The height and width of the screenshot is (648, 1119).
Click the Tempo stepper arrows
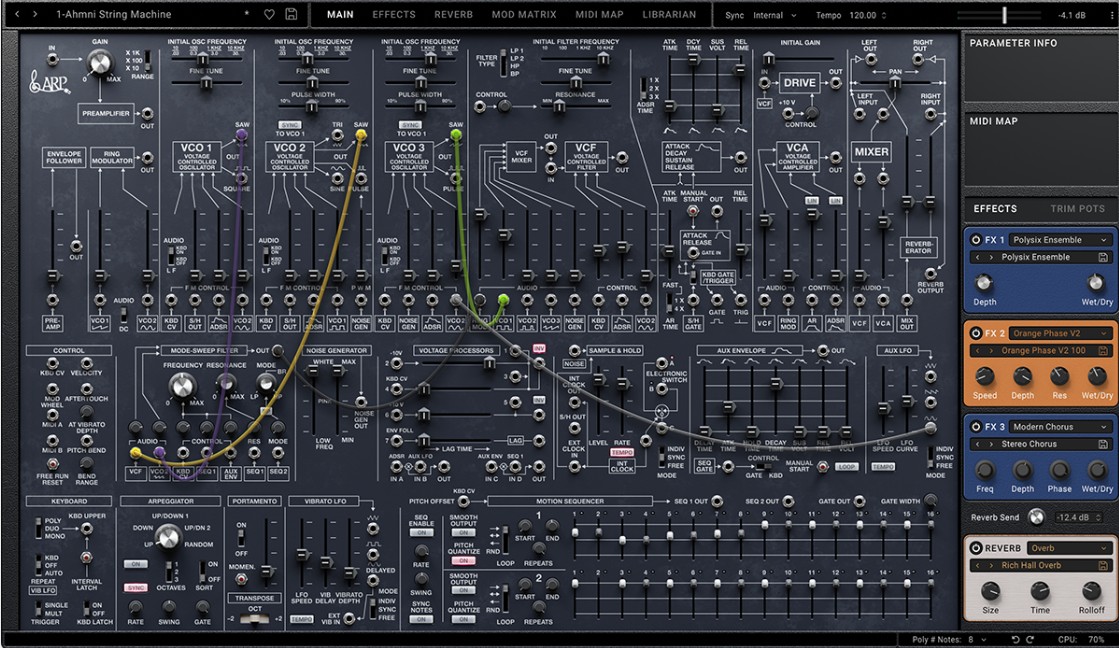[884, 15]
